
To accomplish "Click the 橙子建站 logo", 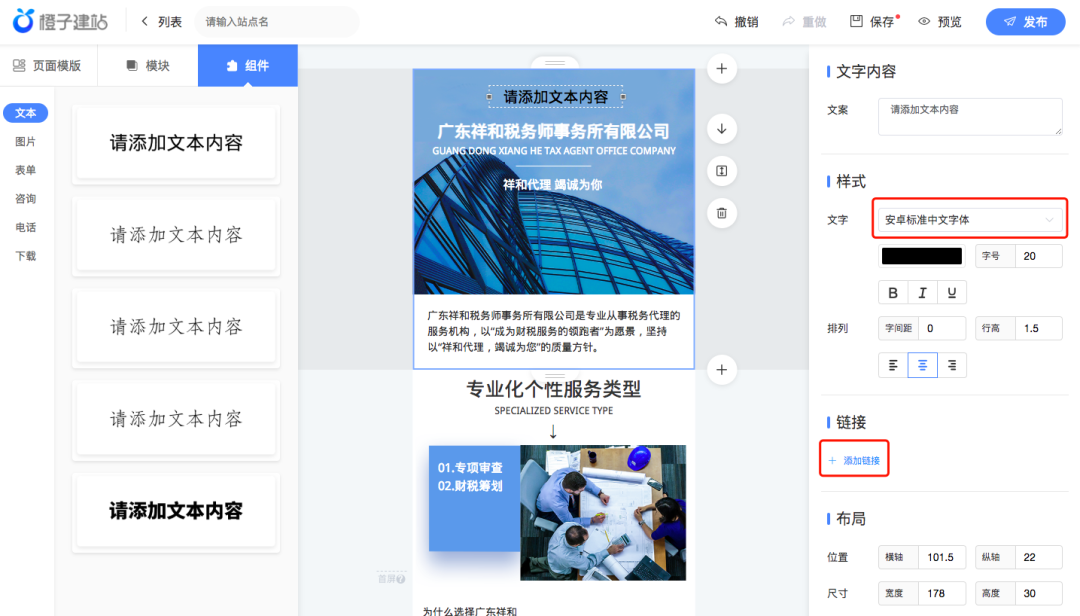I will coord(61,21).
